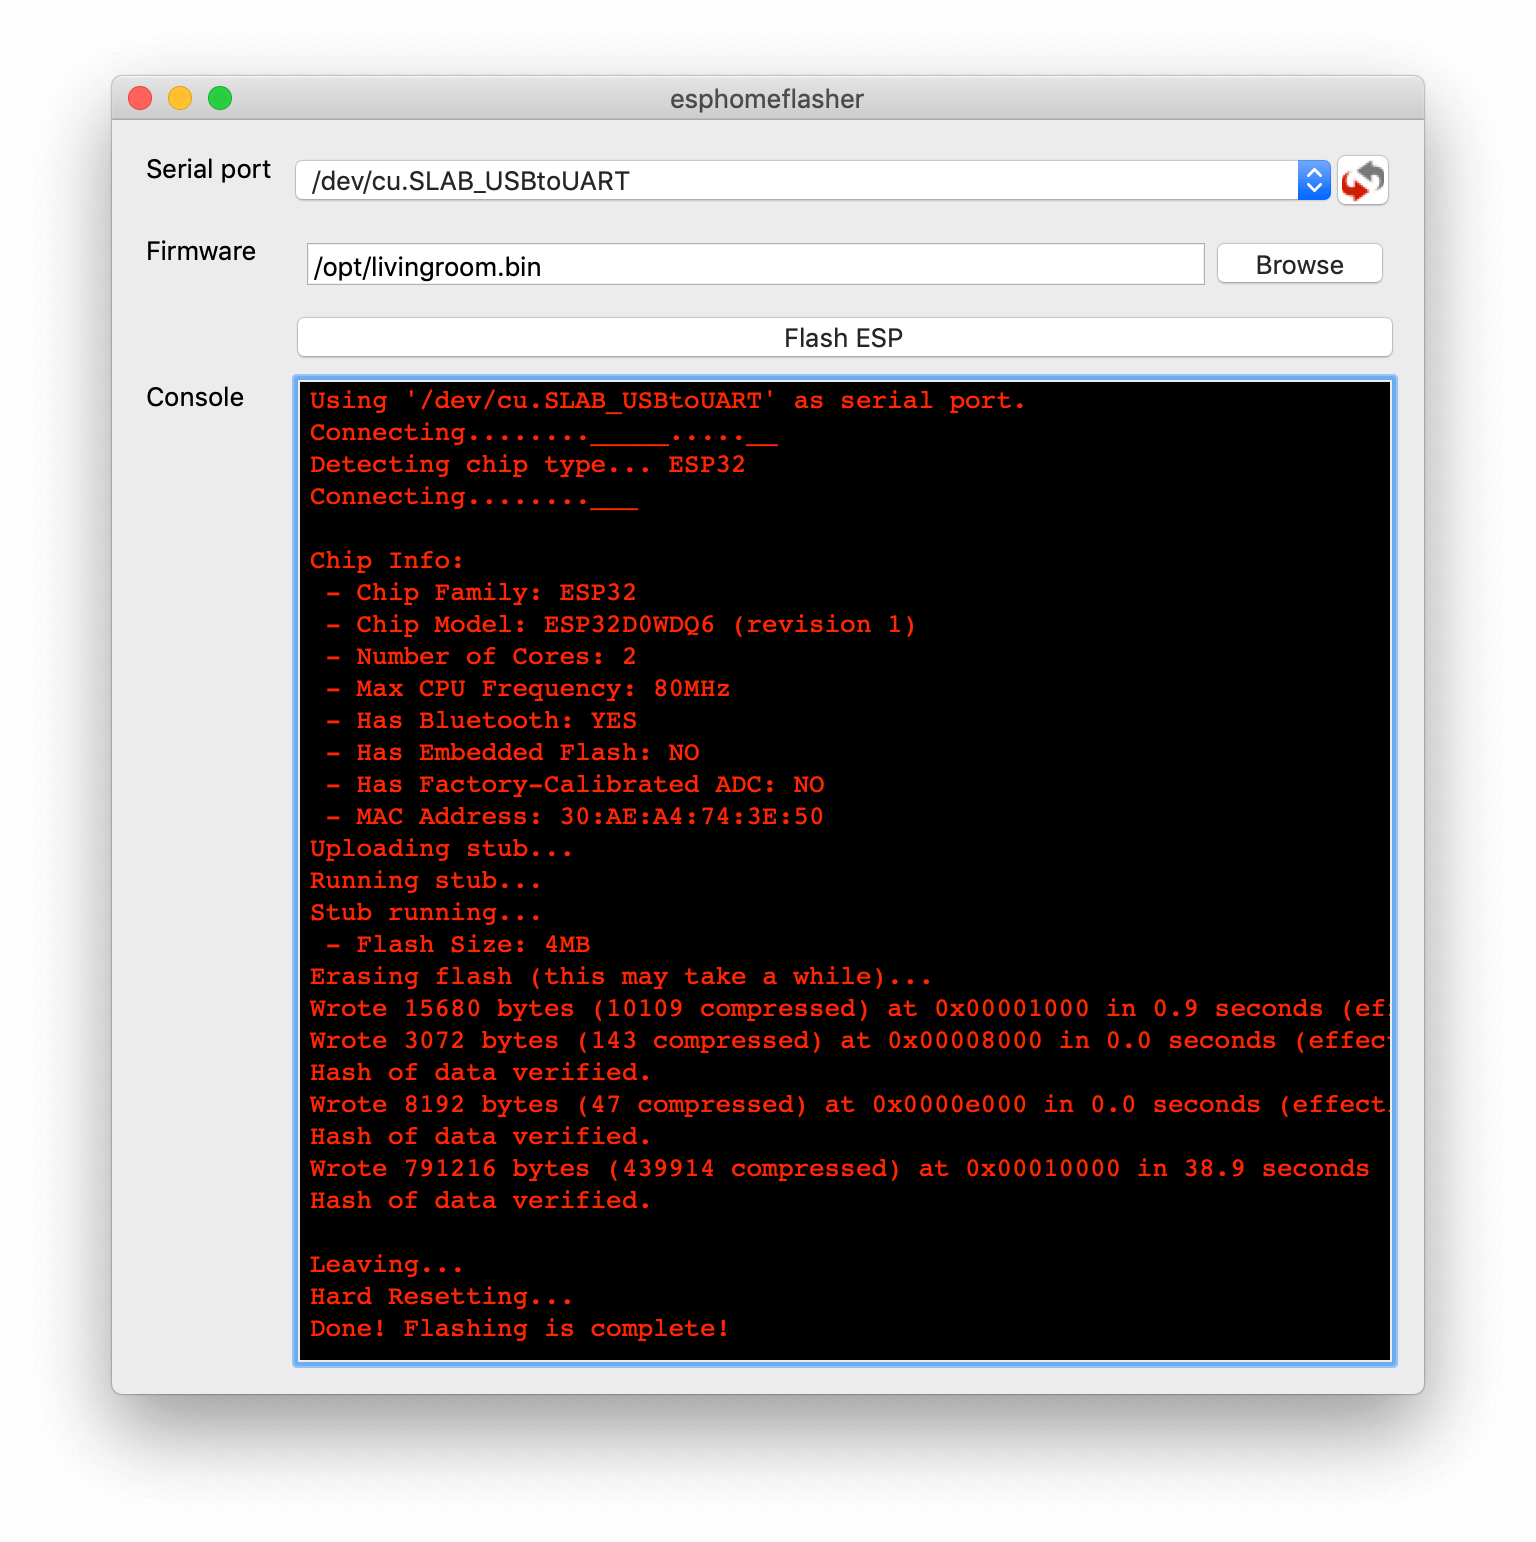Click the 'Done! Flashing is complete!' line
Image resolution: width=1536 pixels, height=1542 pixels.
tap(520, 1329)
